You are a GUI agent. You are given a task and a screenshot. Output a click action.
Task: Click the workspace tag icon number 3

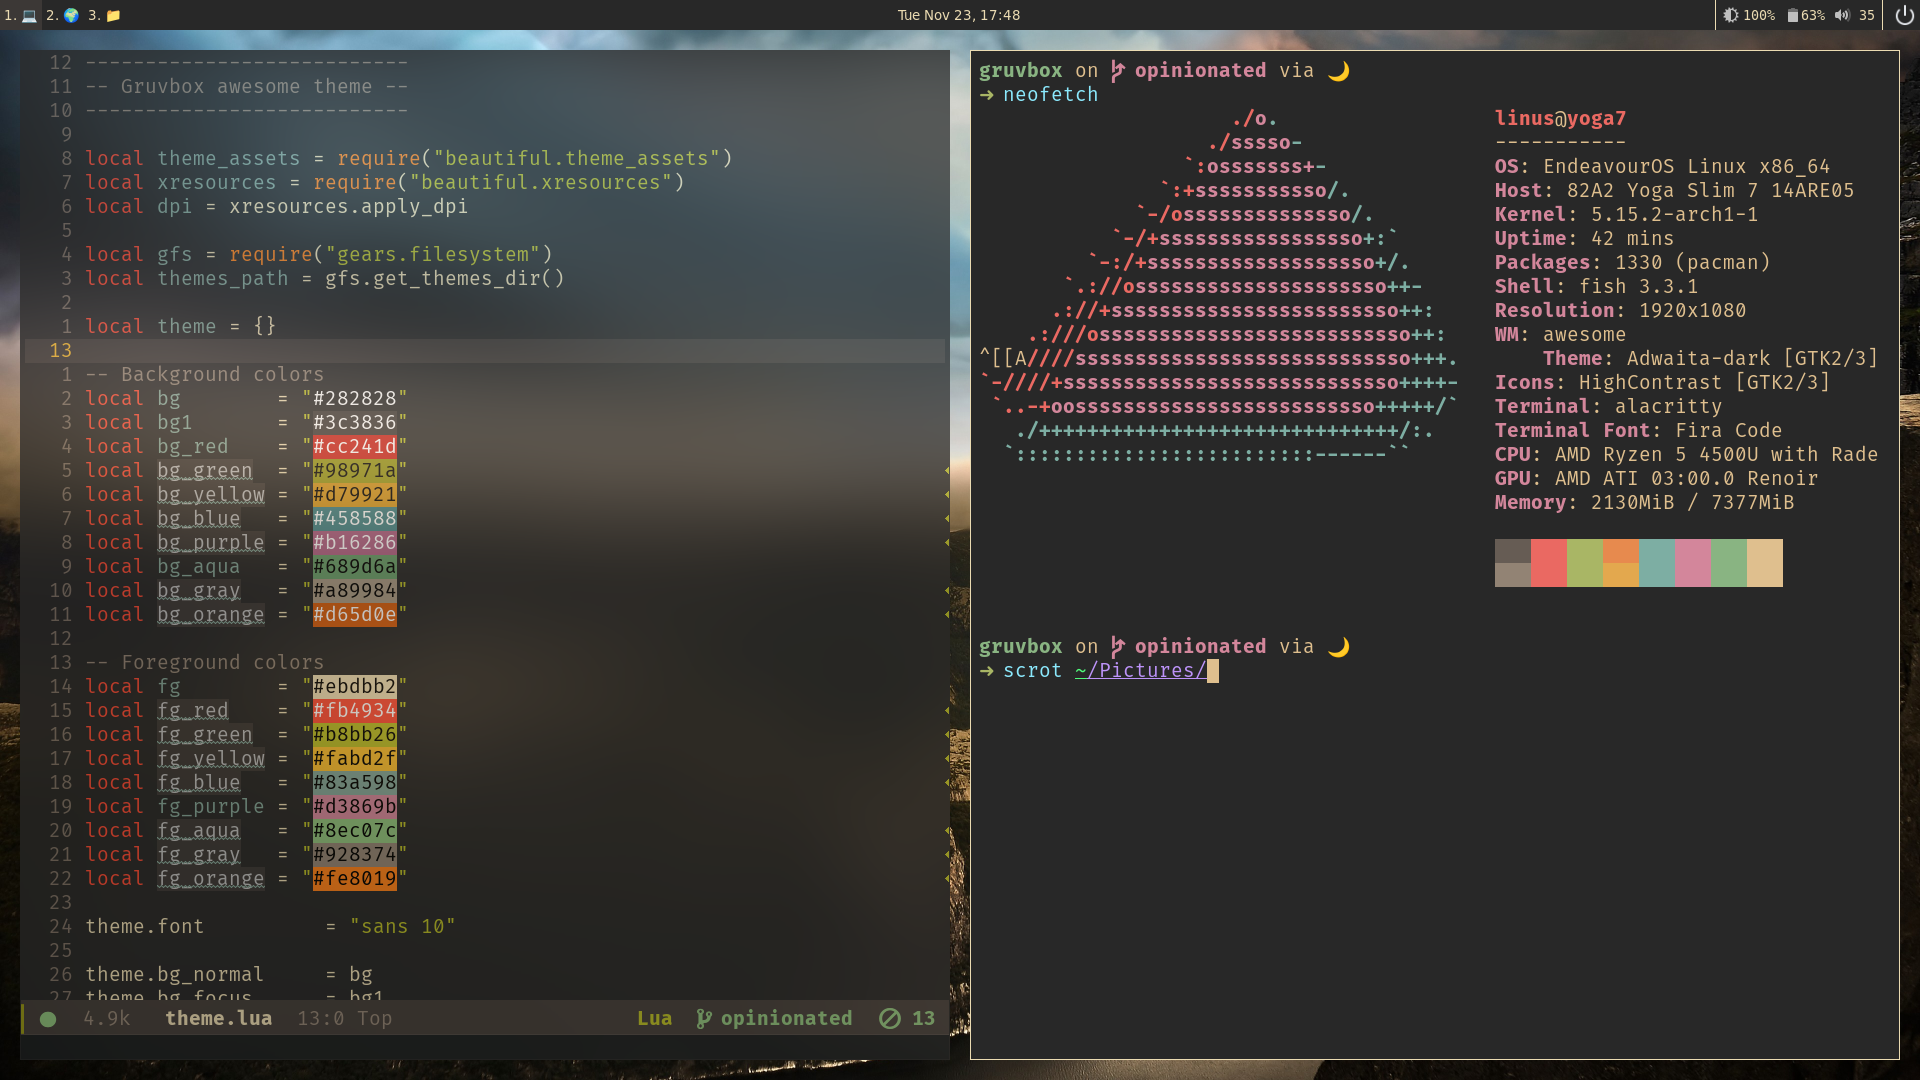pyautogui.click(x=107, y=15)
